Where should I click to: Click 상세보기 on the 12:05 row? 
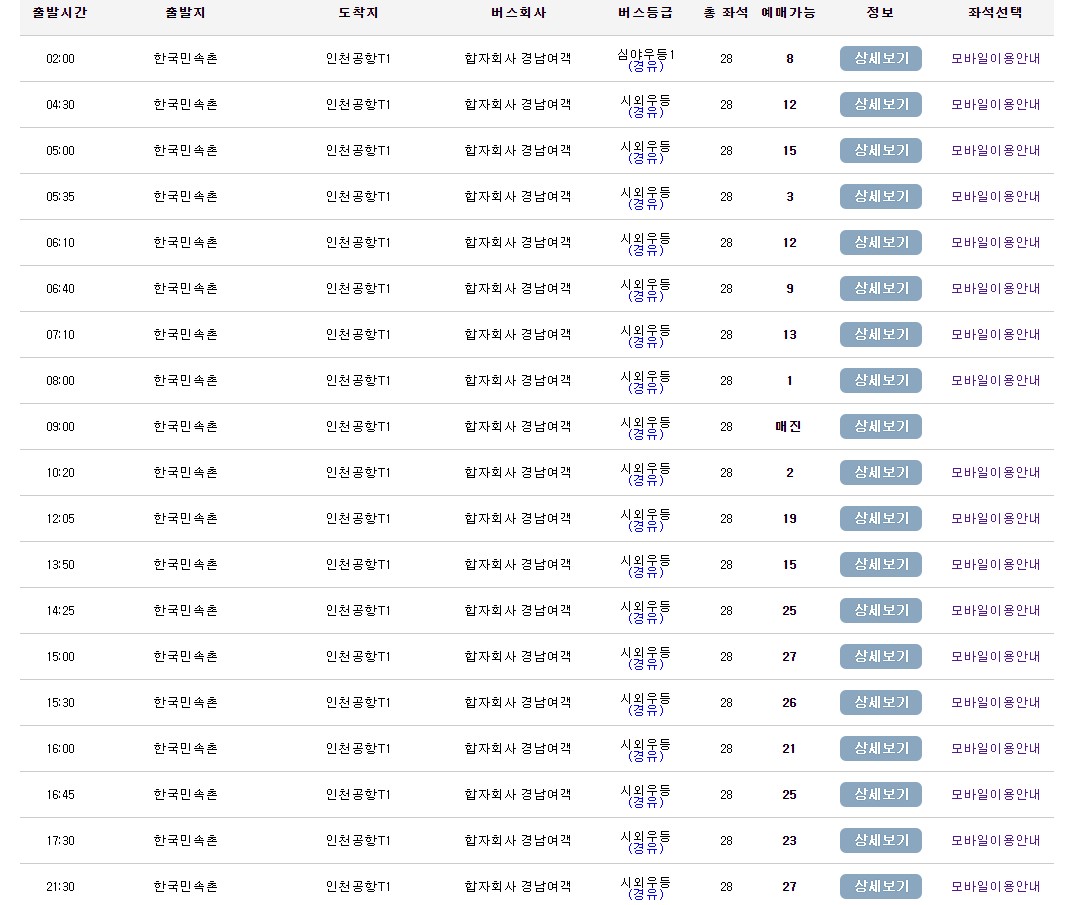[x=880, y=518]
